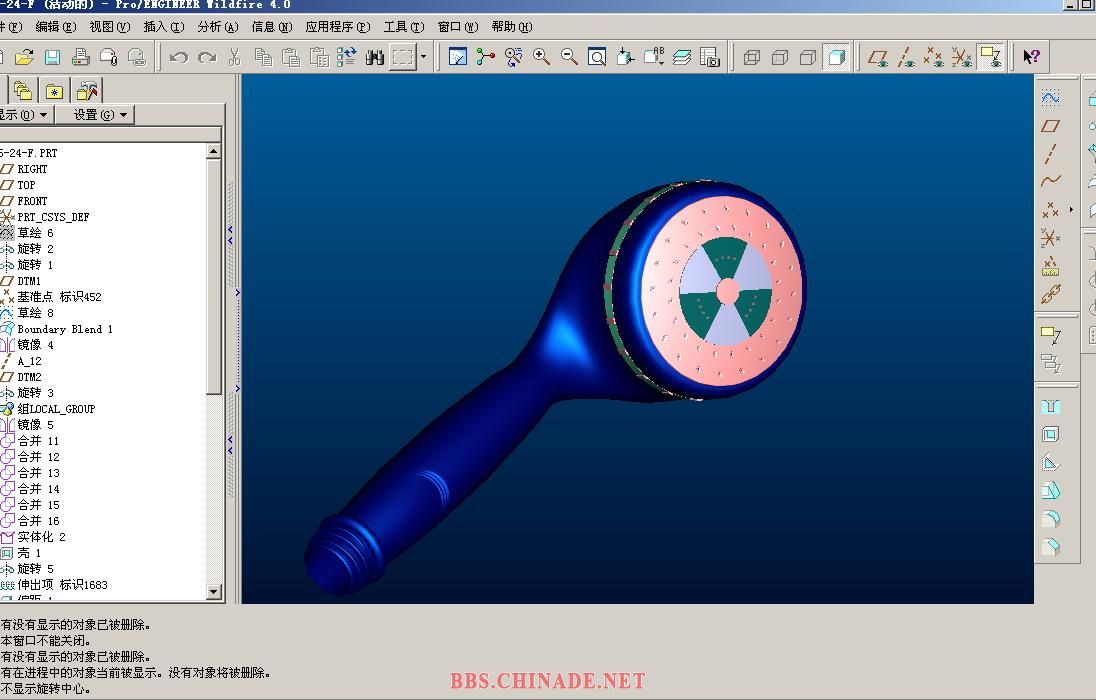Refit the model to the screen

click(597, 57)
